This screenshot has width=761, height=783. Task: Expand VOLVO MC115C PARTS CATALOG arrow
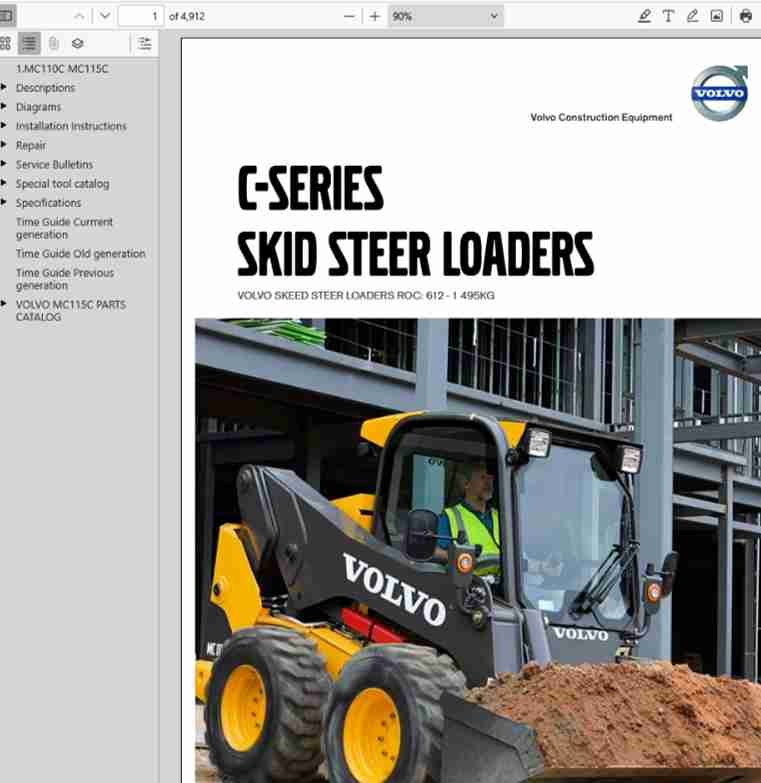click(4, 304)
